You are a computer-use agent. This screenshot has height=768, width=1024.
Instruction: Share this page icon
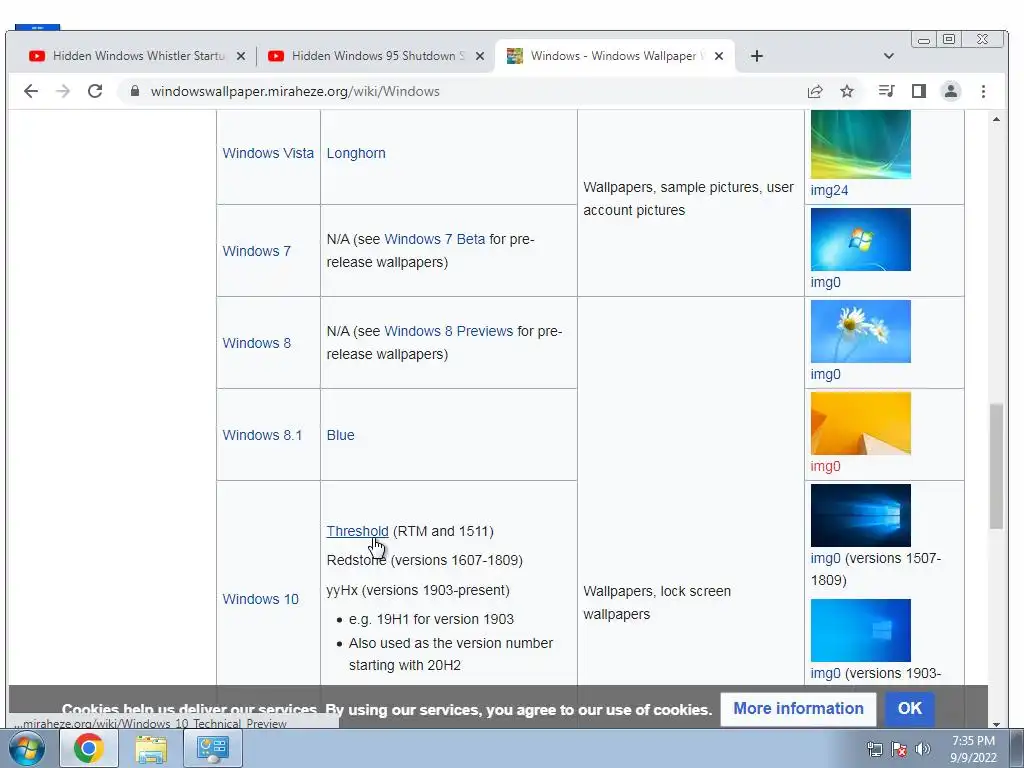tap(815, 91)
